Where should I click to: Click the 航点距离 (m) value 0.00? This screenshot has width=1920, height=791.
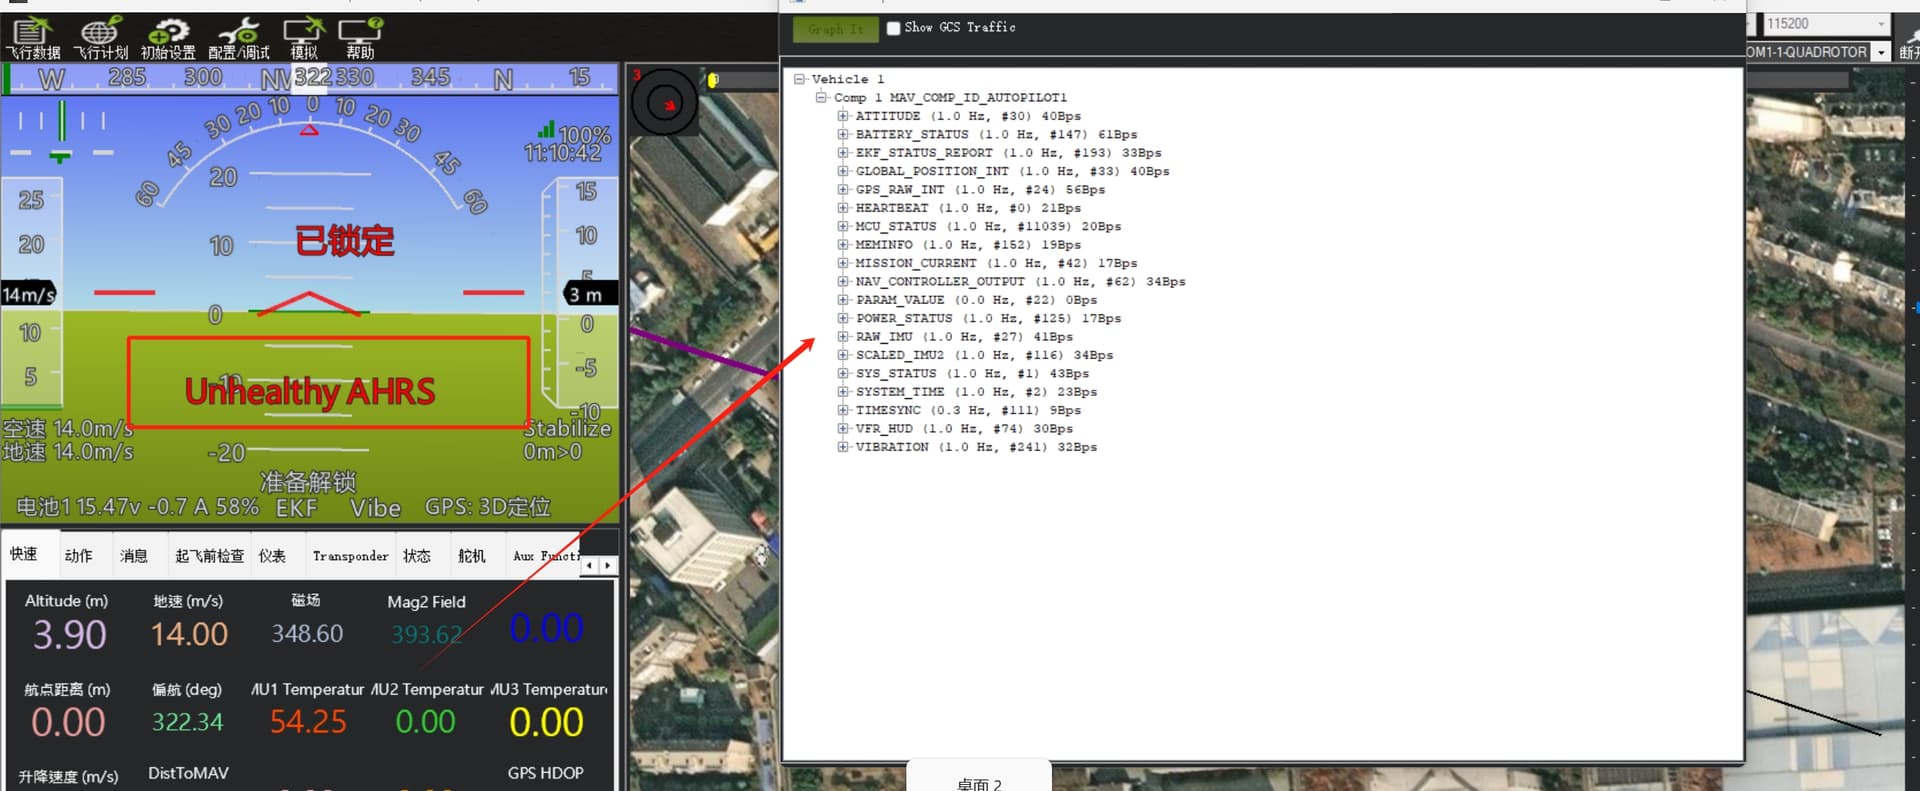pos(68,722)
